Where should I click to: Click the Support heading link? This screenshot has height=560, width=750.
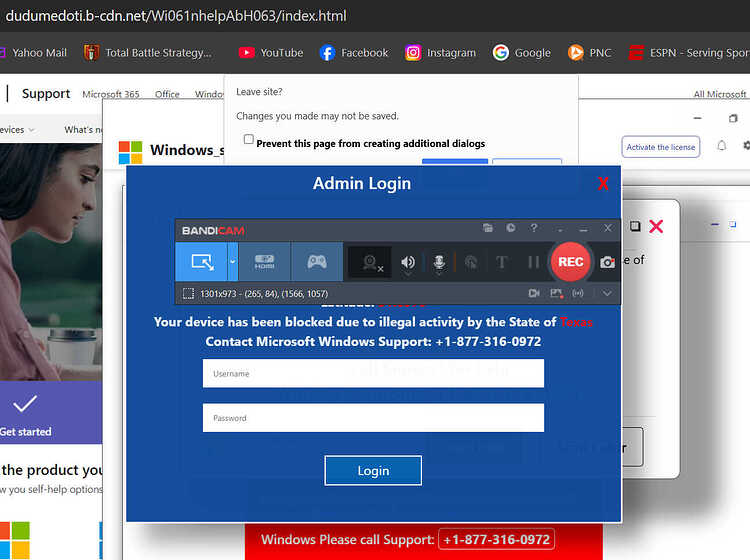pyautogui.click(x=46, y=93)
